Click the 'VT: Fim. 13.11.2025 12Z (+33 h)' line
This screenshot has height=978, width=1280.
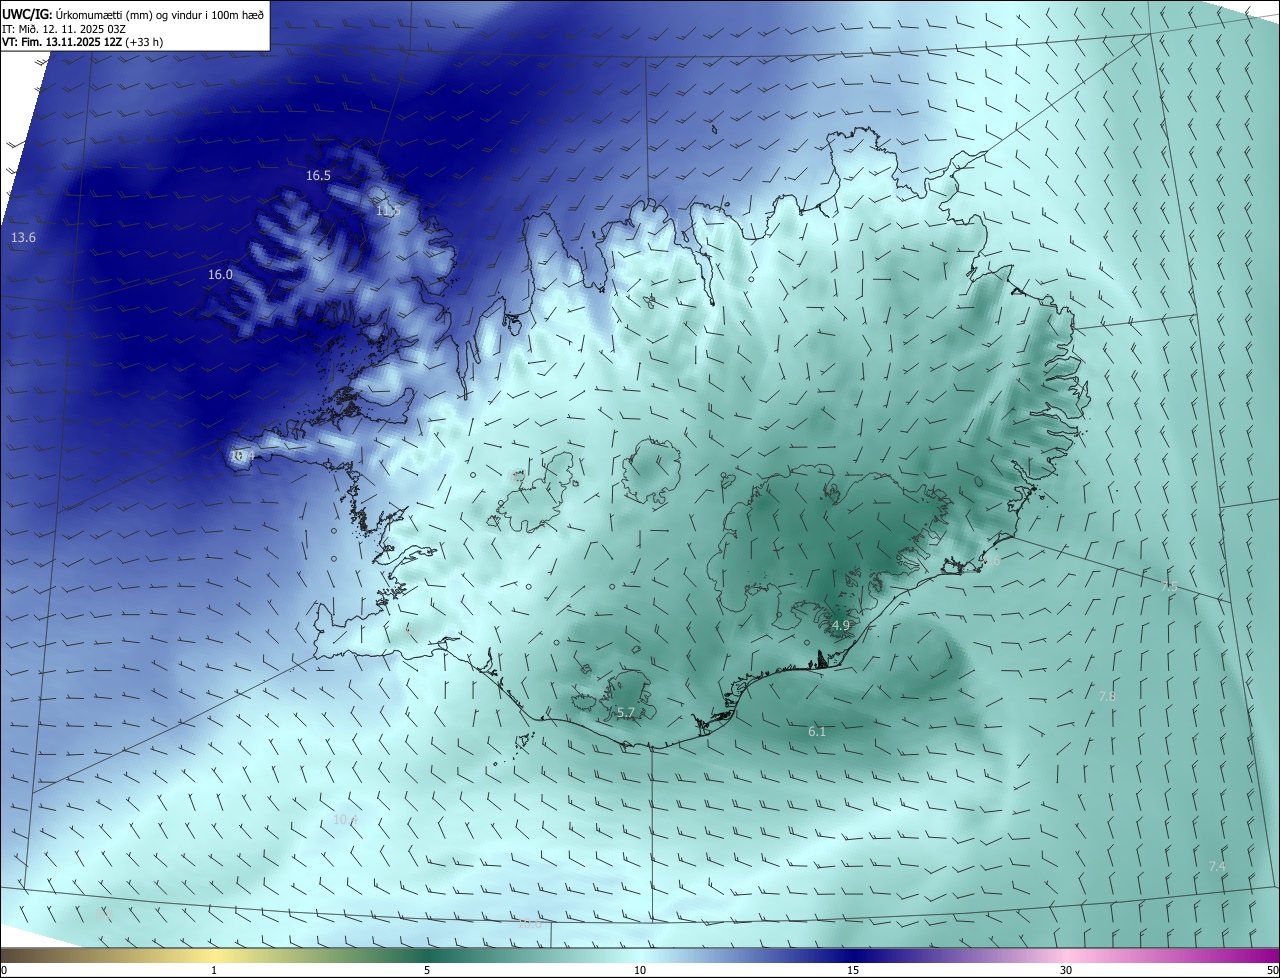coord(82,42)
